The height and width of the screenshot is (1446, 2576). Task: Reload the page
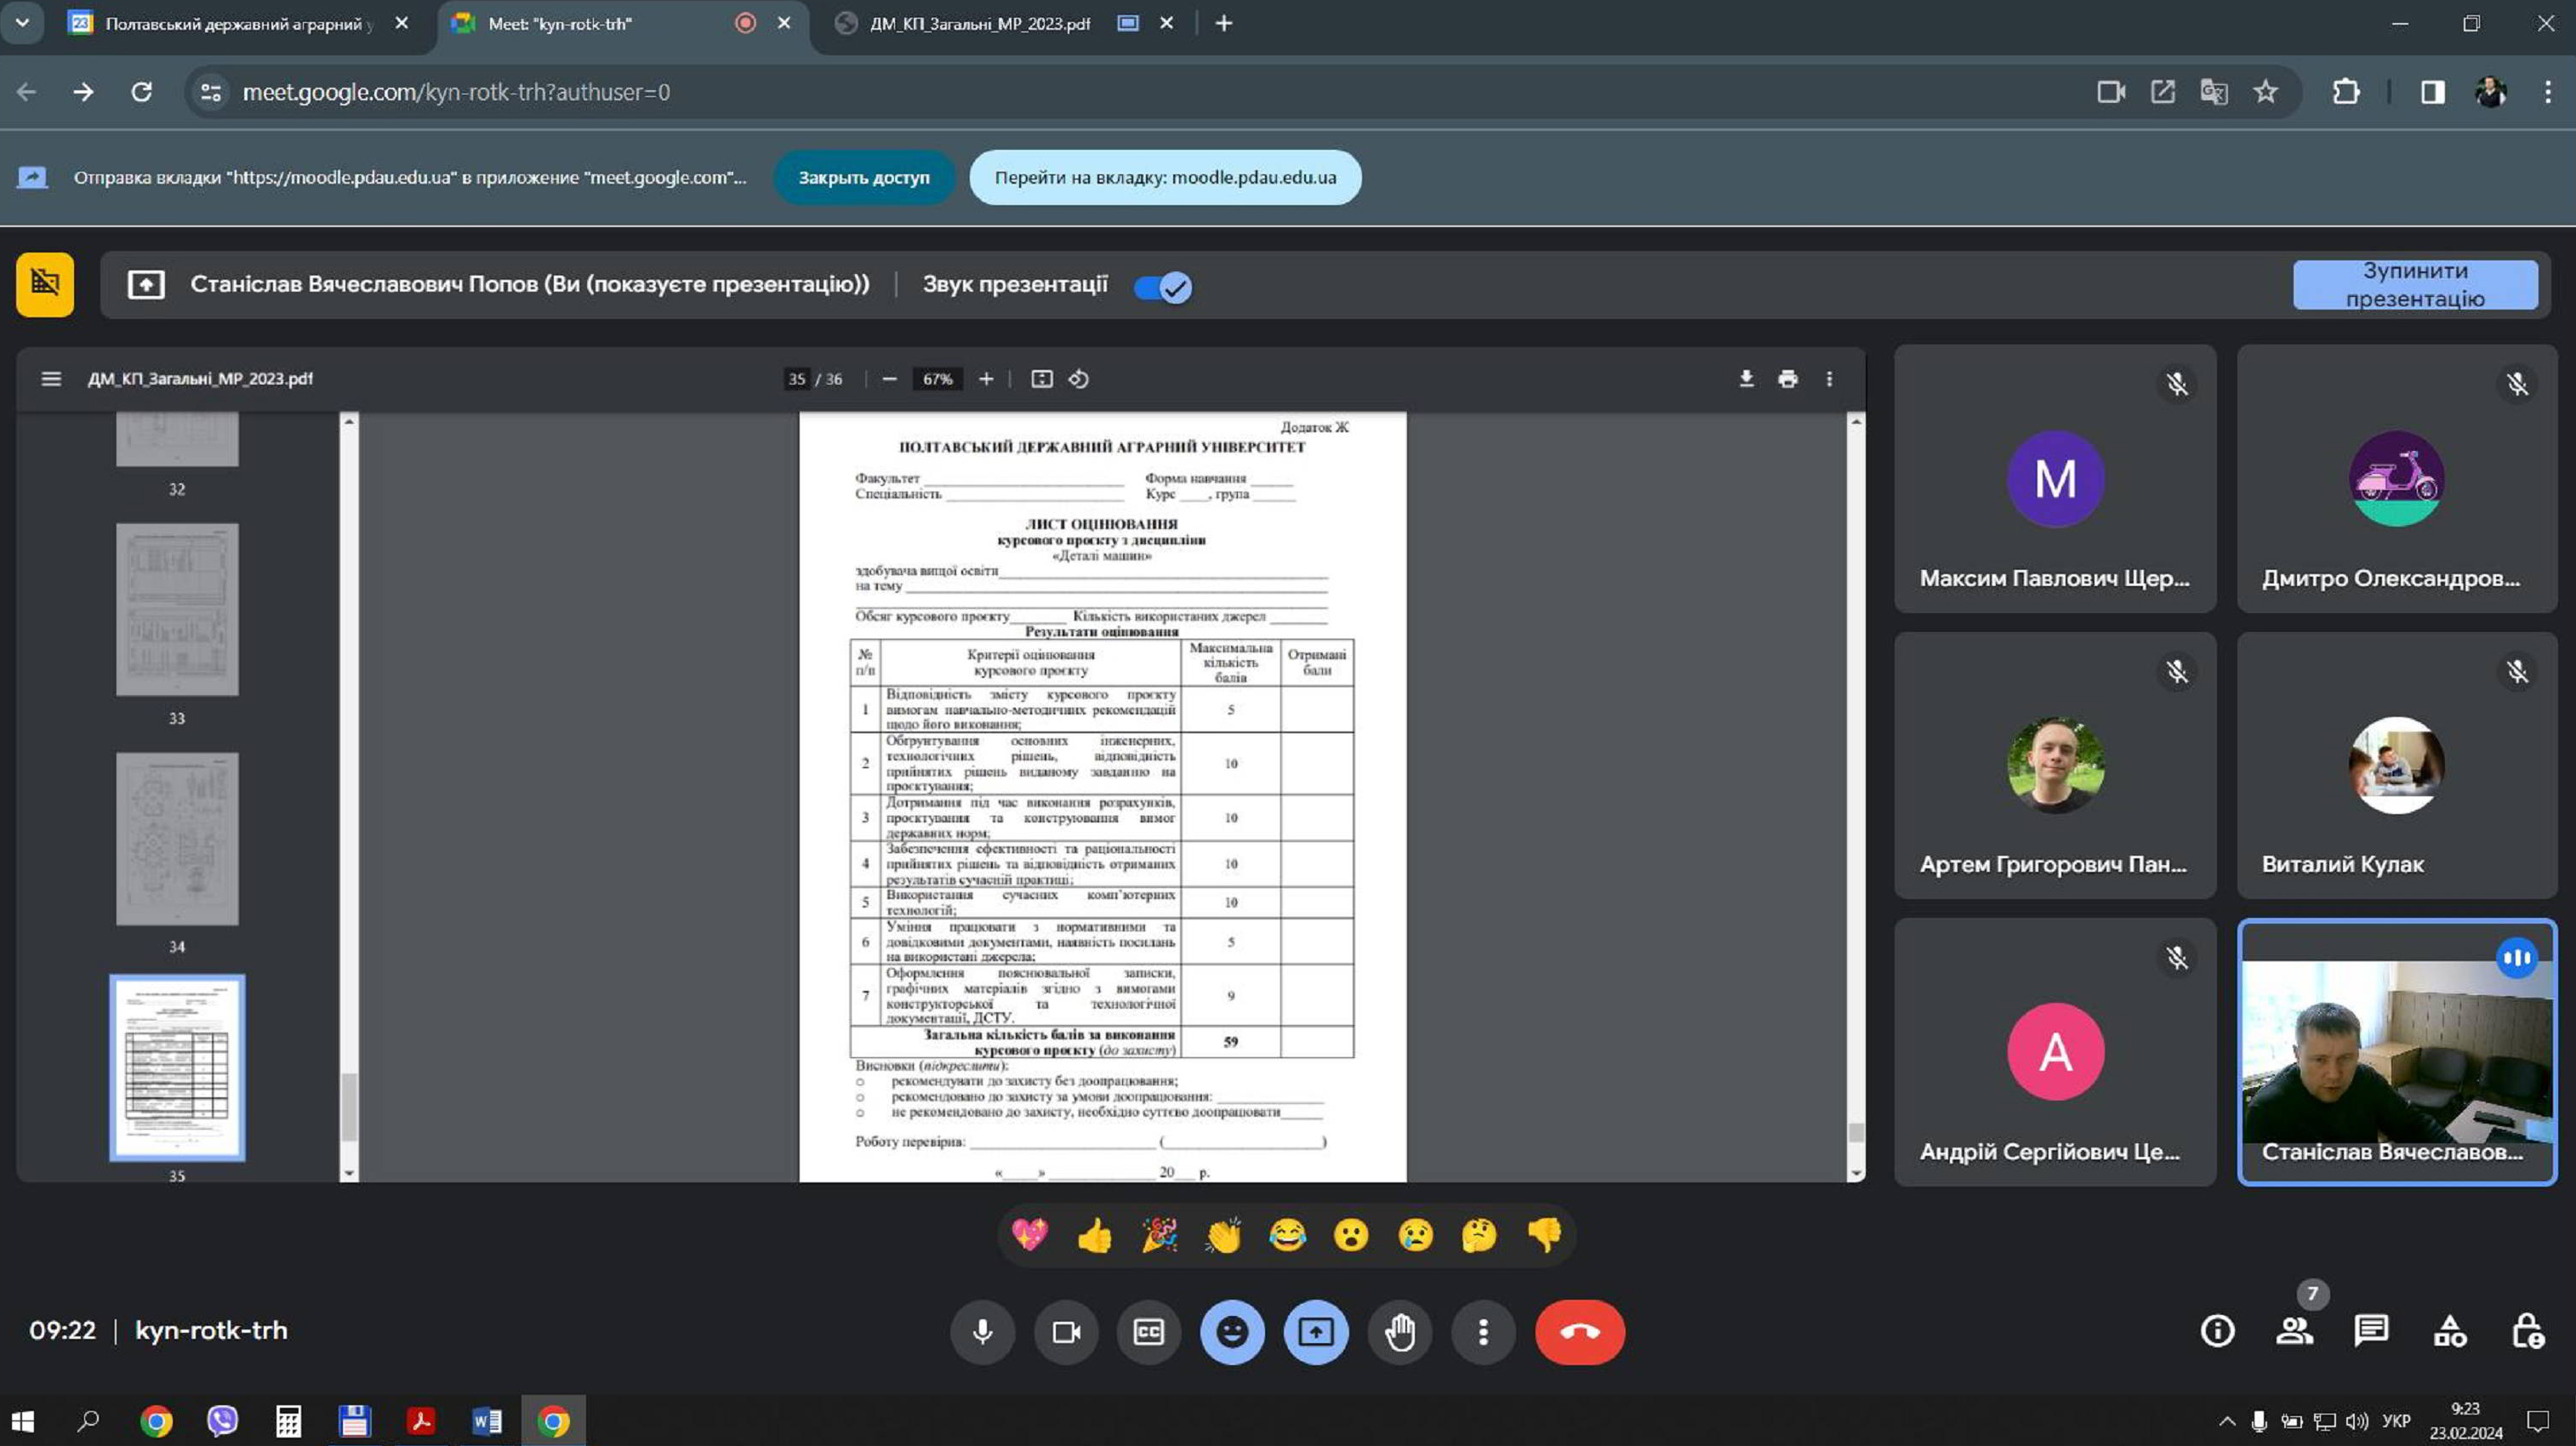tap(142, 92)
